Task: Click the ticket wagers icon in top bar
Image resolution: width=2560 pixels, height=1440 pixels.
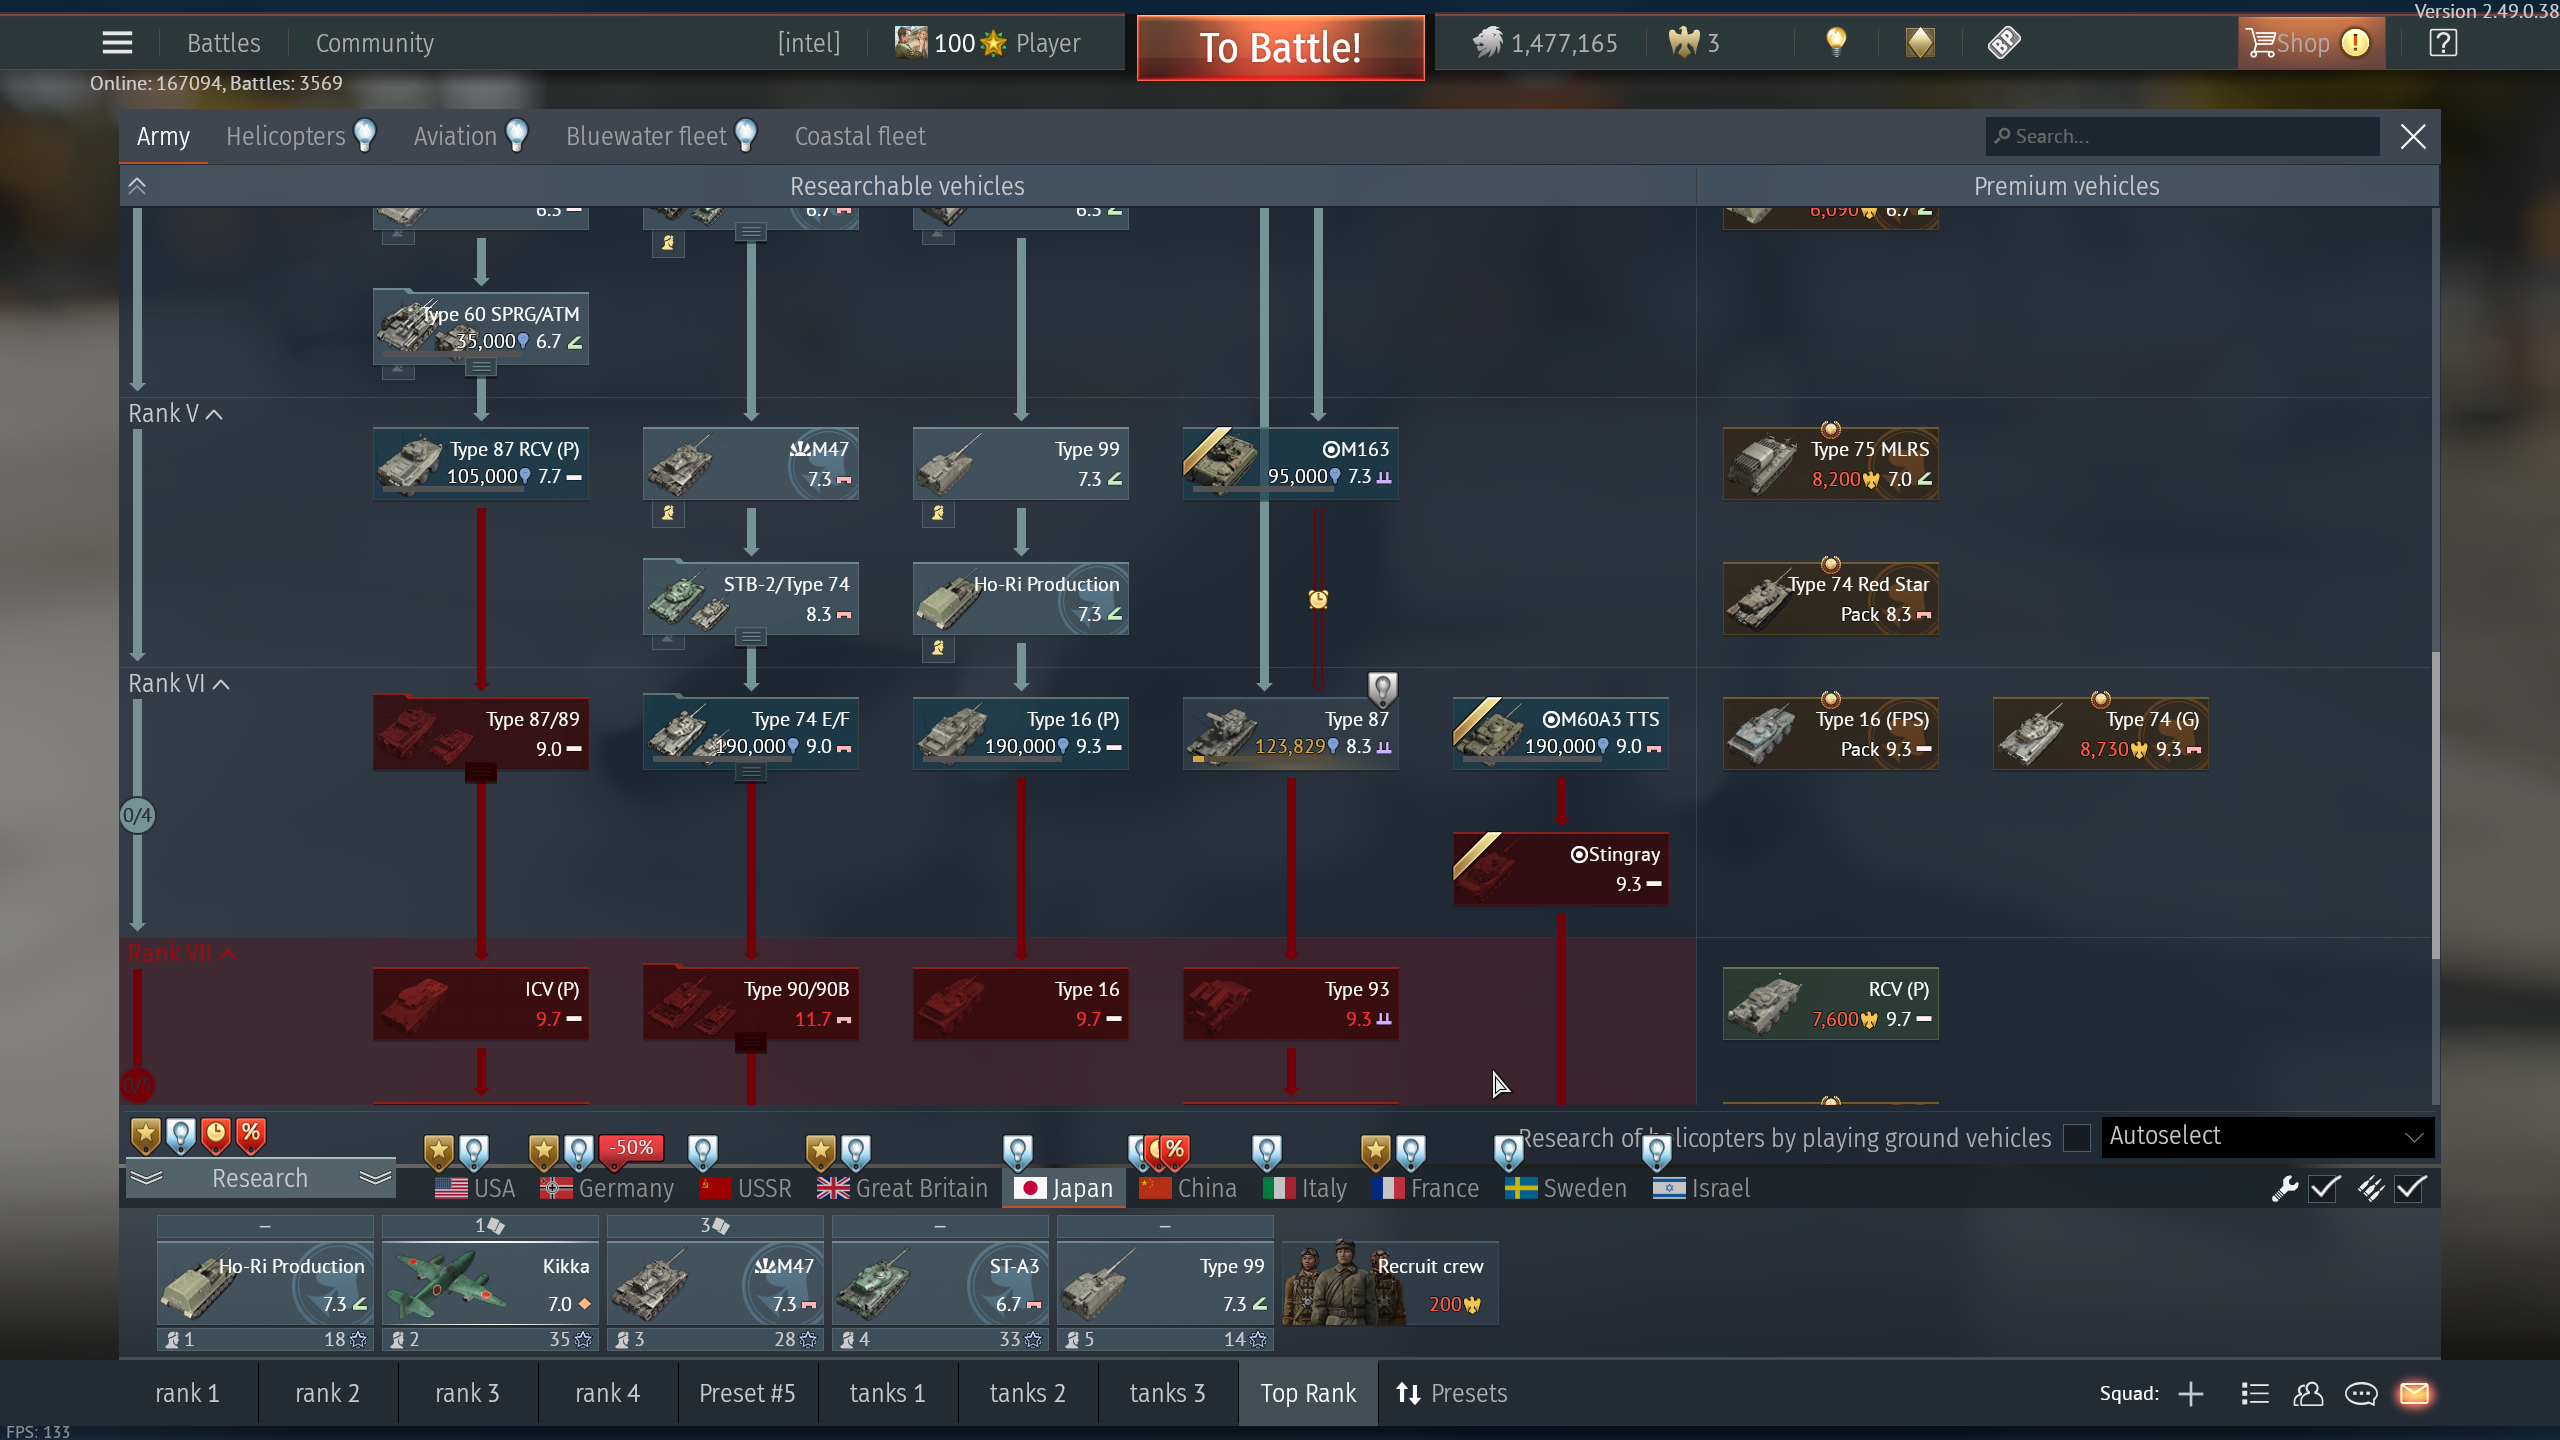Action: coord(2004,42)
